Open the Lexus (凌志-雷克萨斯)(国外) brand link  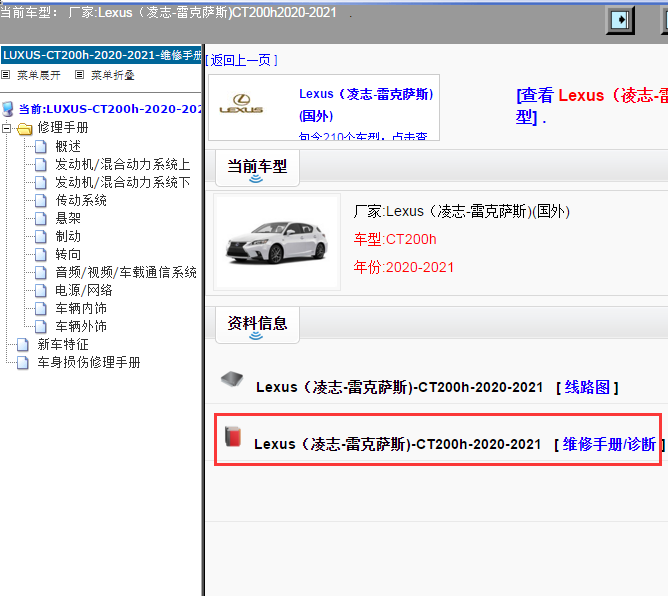(x=366, y=105)
